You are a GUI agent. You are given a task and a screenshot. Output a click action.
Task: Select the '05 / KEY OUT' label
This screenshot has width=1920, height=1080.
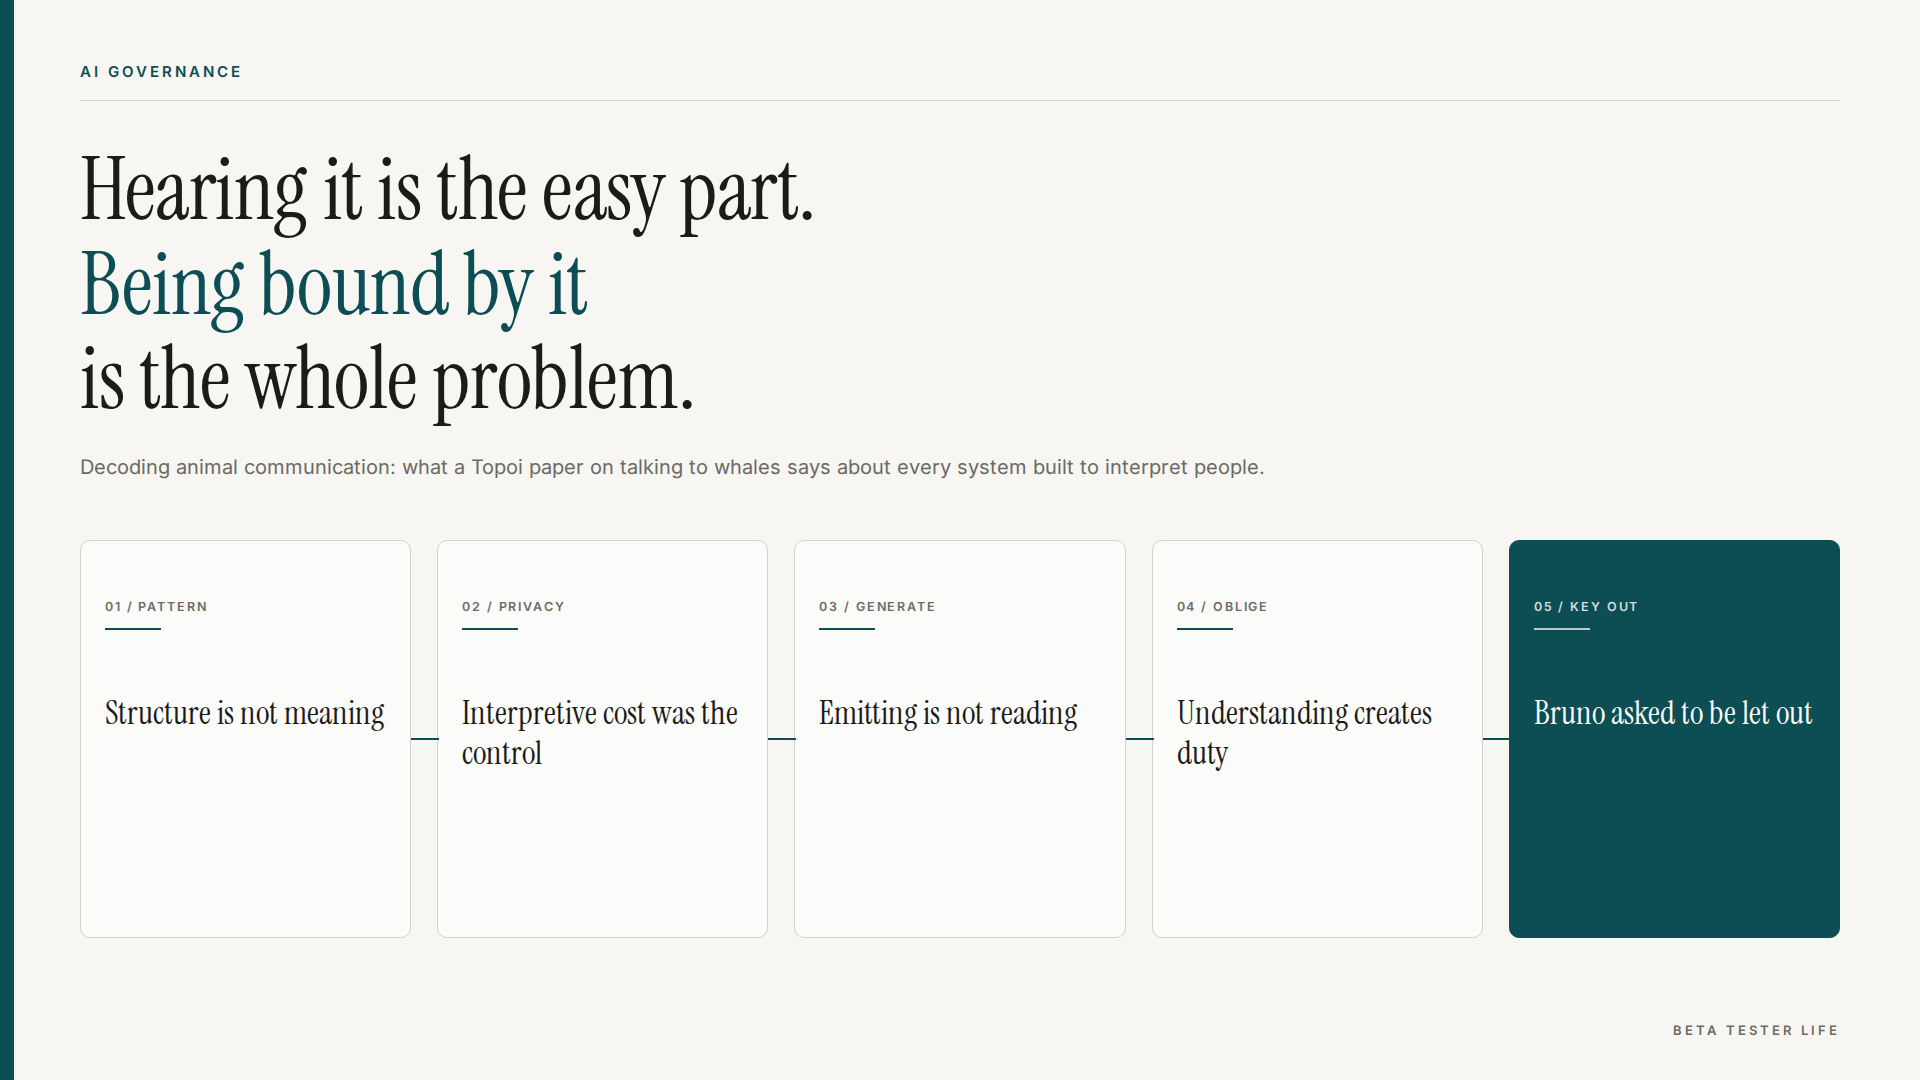pyautogui.click(x=1586, y=607)
